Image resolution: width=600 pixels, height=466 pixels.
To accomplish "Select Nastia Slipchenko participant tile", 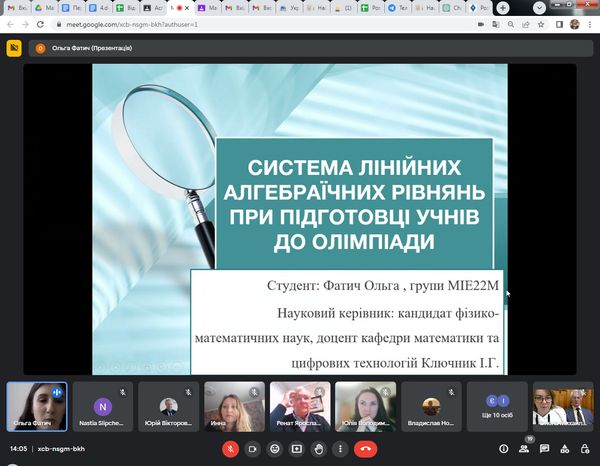I will point(102,407).
